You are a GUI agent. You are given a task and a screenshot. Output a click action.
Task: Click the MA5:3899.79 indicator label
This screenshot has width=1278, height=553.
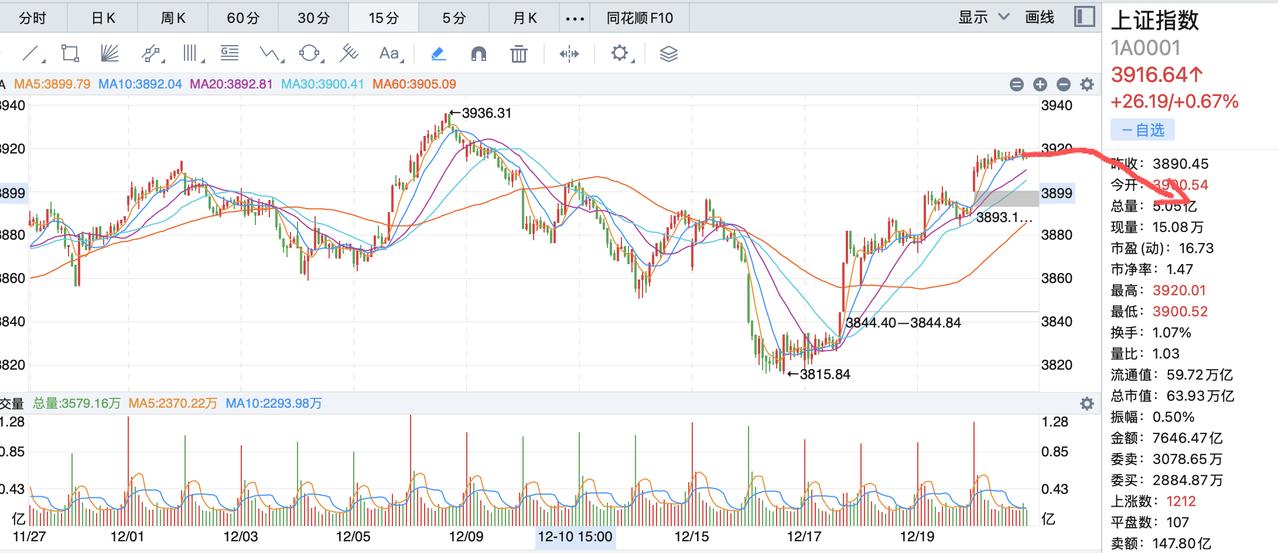(52, 85)
